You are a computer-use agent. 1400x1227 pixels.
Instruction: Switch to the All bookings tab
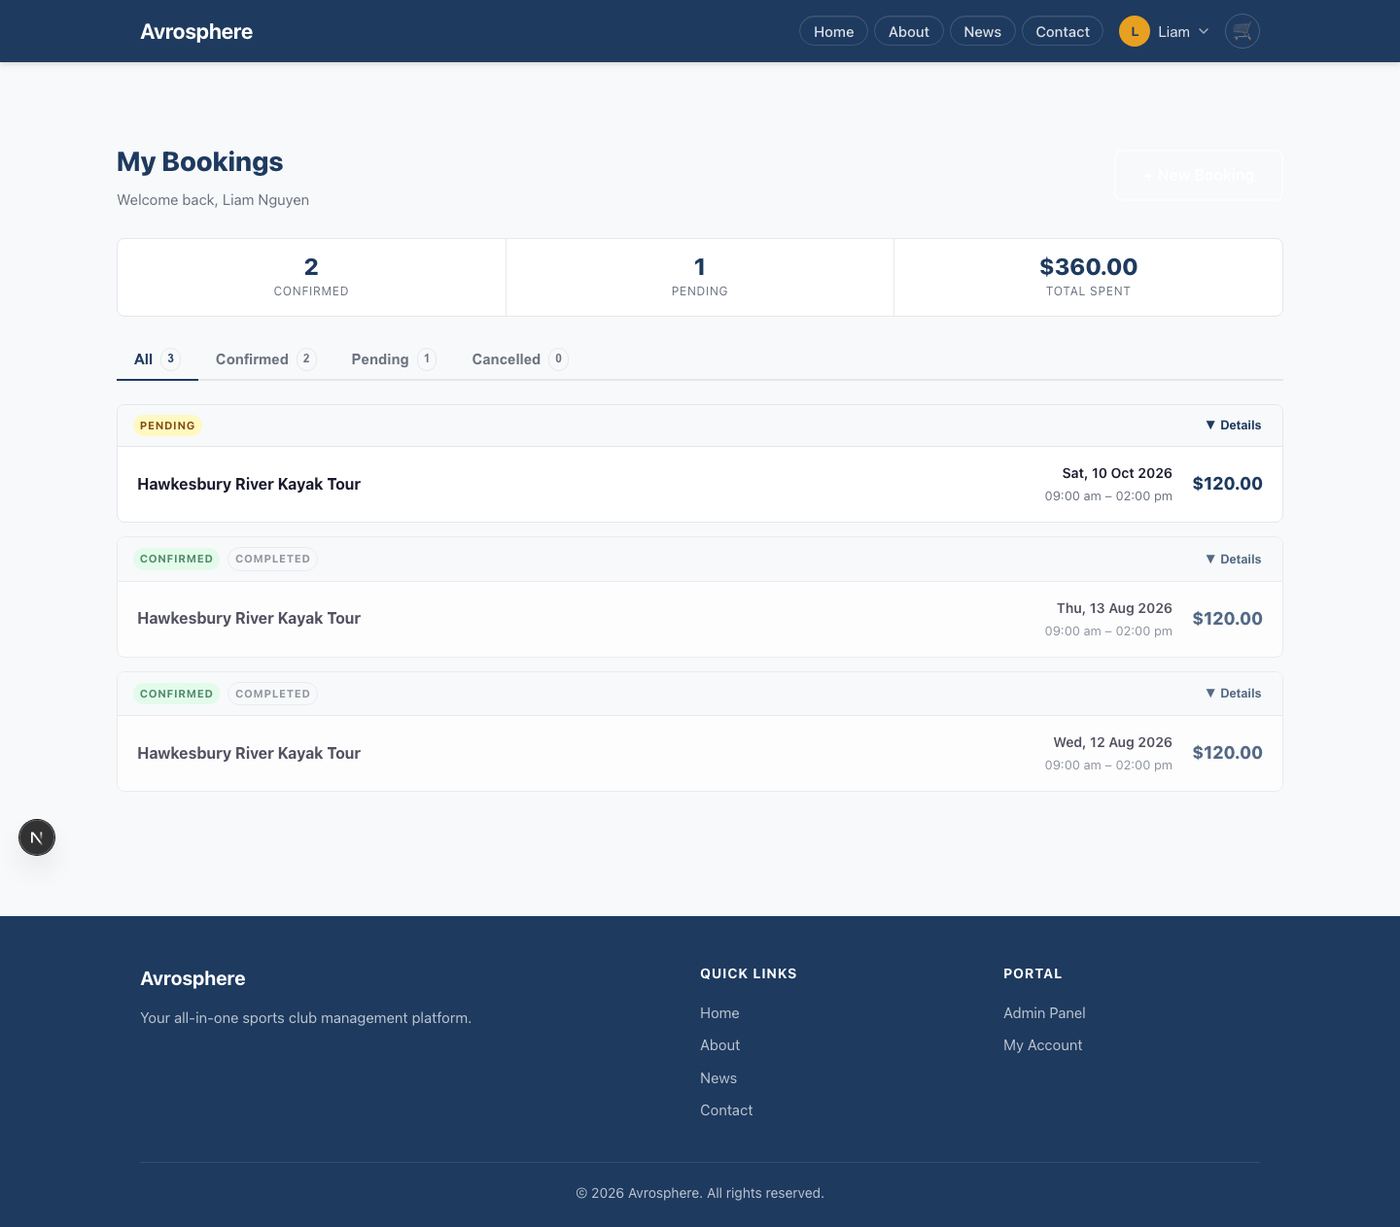(157, 359)
